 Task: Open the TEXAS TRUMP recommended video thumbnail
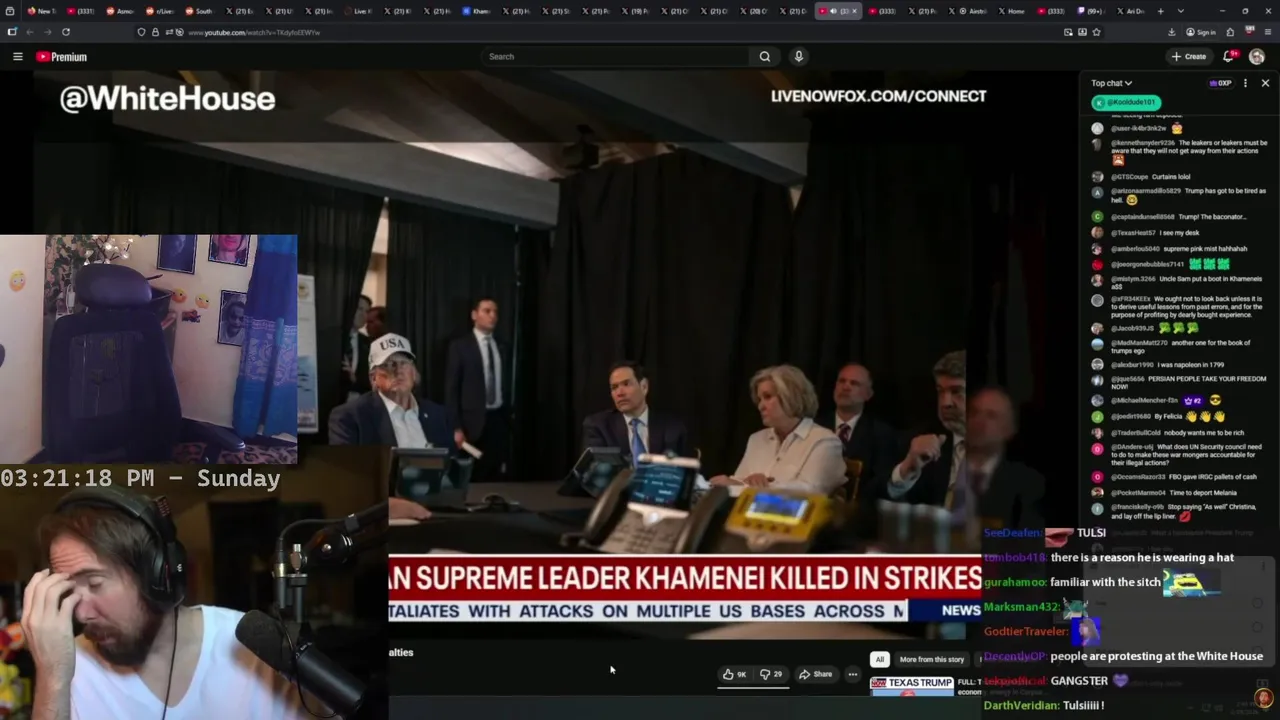(x=912, y=686)
